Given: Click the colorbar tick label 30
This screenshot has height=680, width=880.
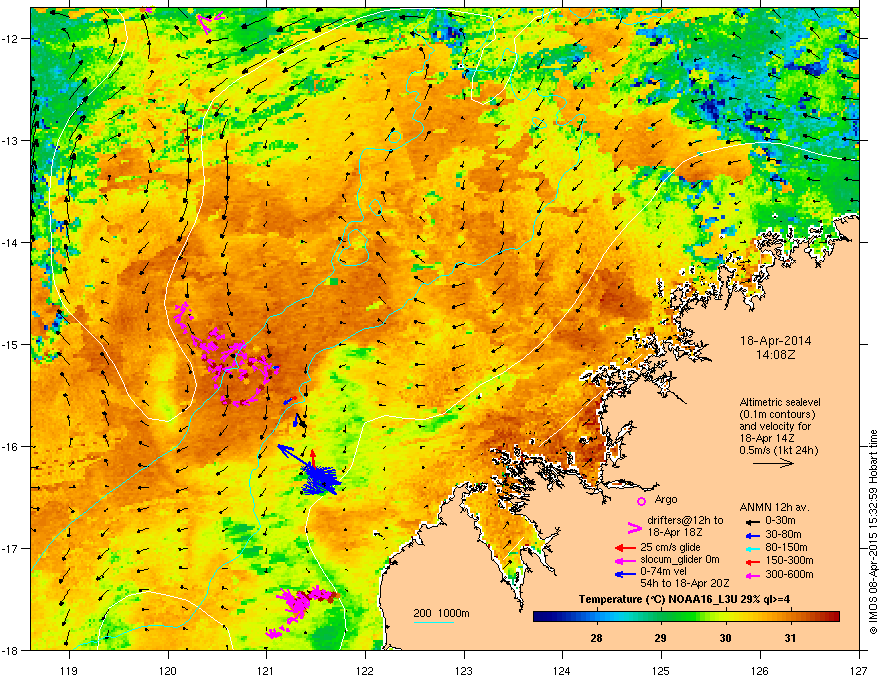Looking at the screenshot, I should pos(725,638).
